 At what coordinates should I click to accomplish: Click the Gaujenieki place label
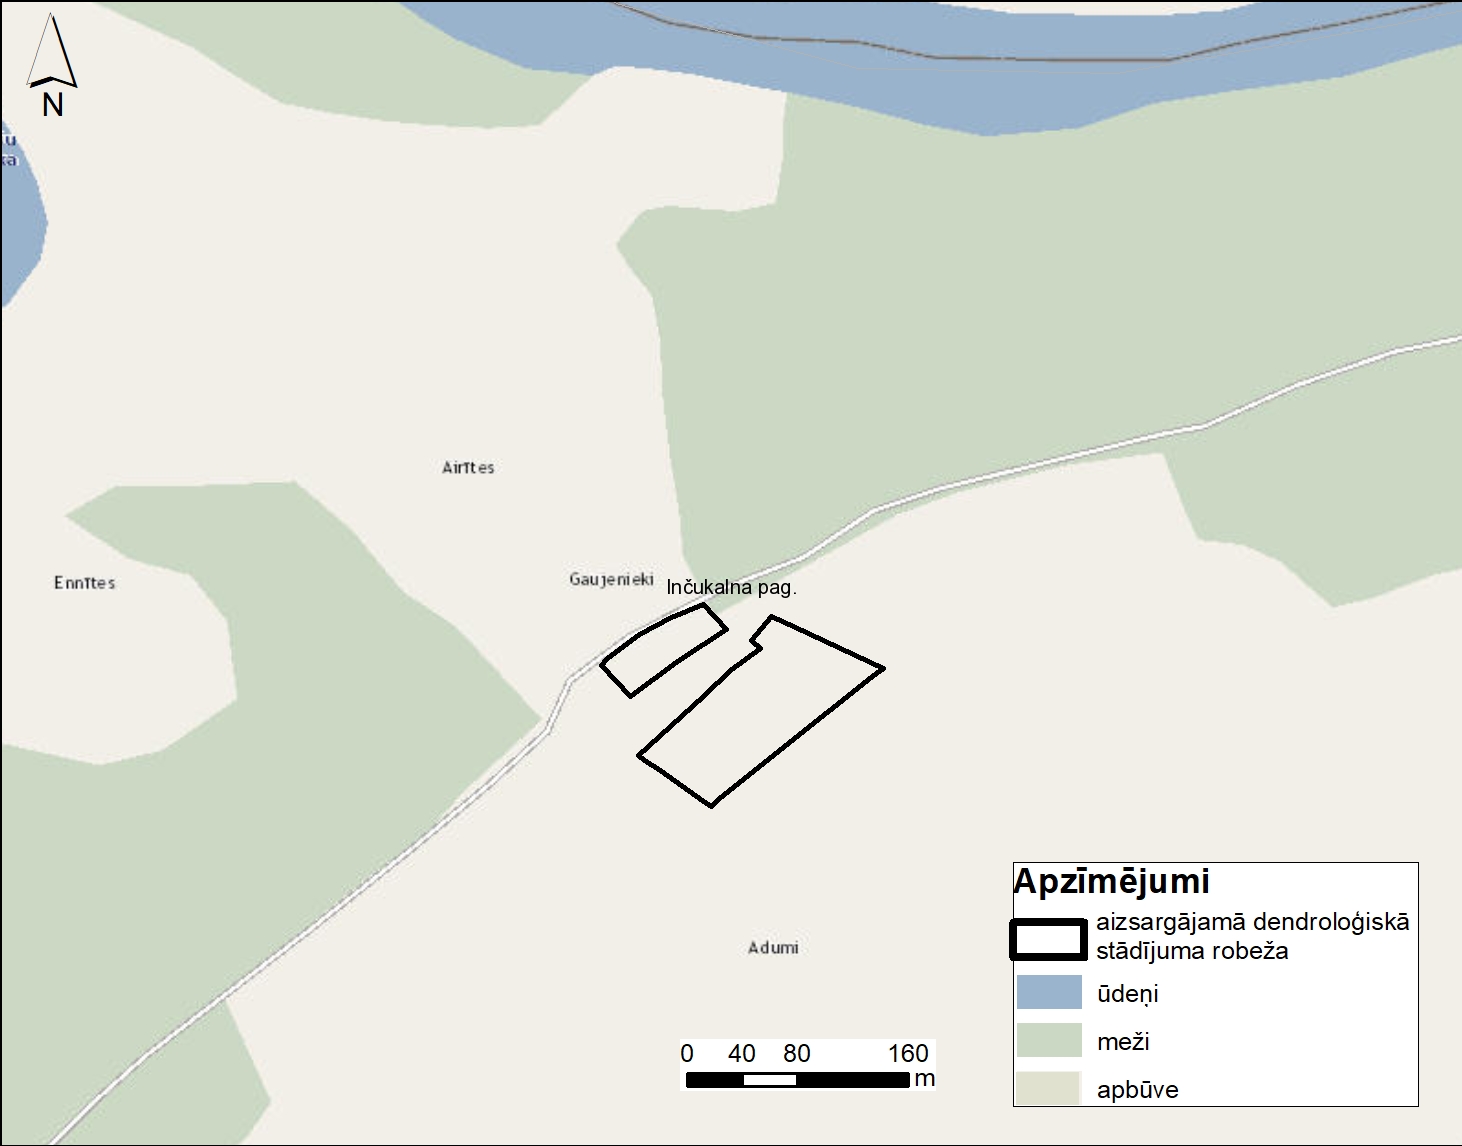coord(611,579)
